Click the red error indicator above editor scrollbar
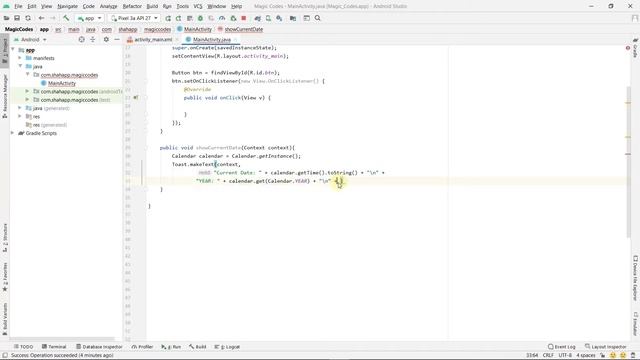Screen dimensions: 640x360 click(x=628, y=48)
